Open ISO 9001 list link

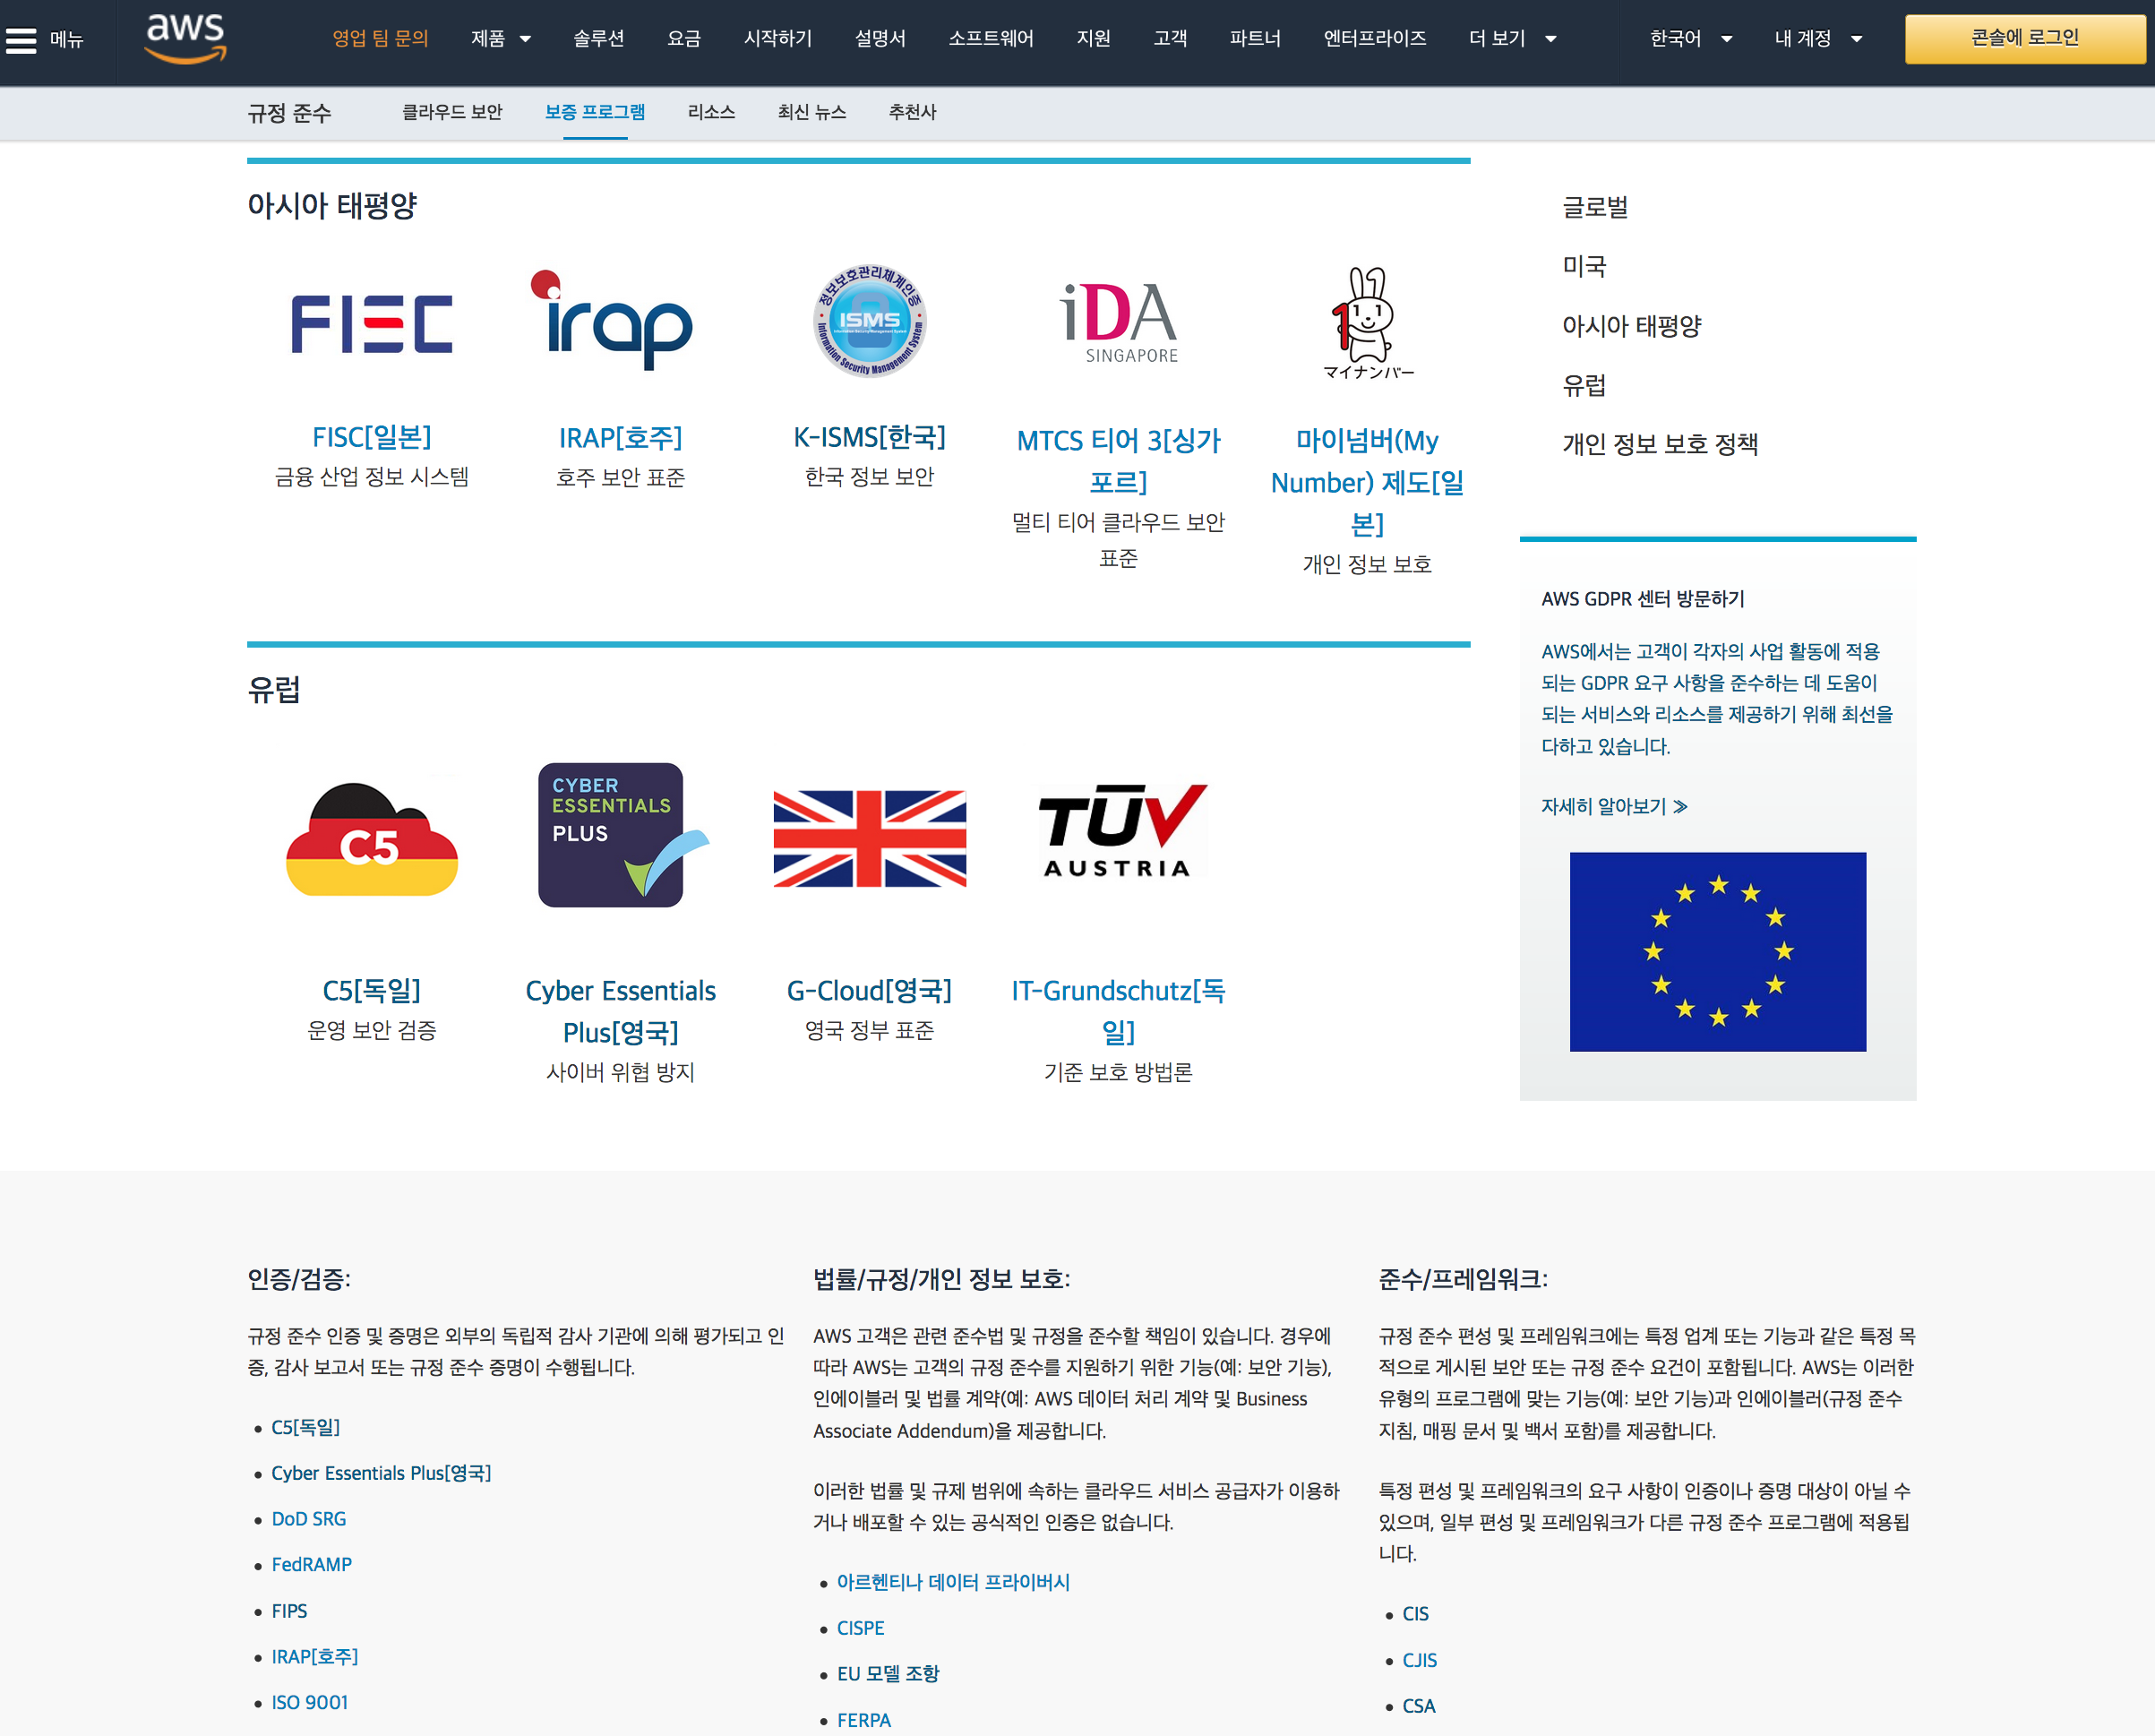[x=310, y=1702]
